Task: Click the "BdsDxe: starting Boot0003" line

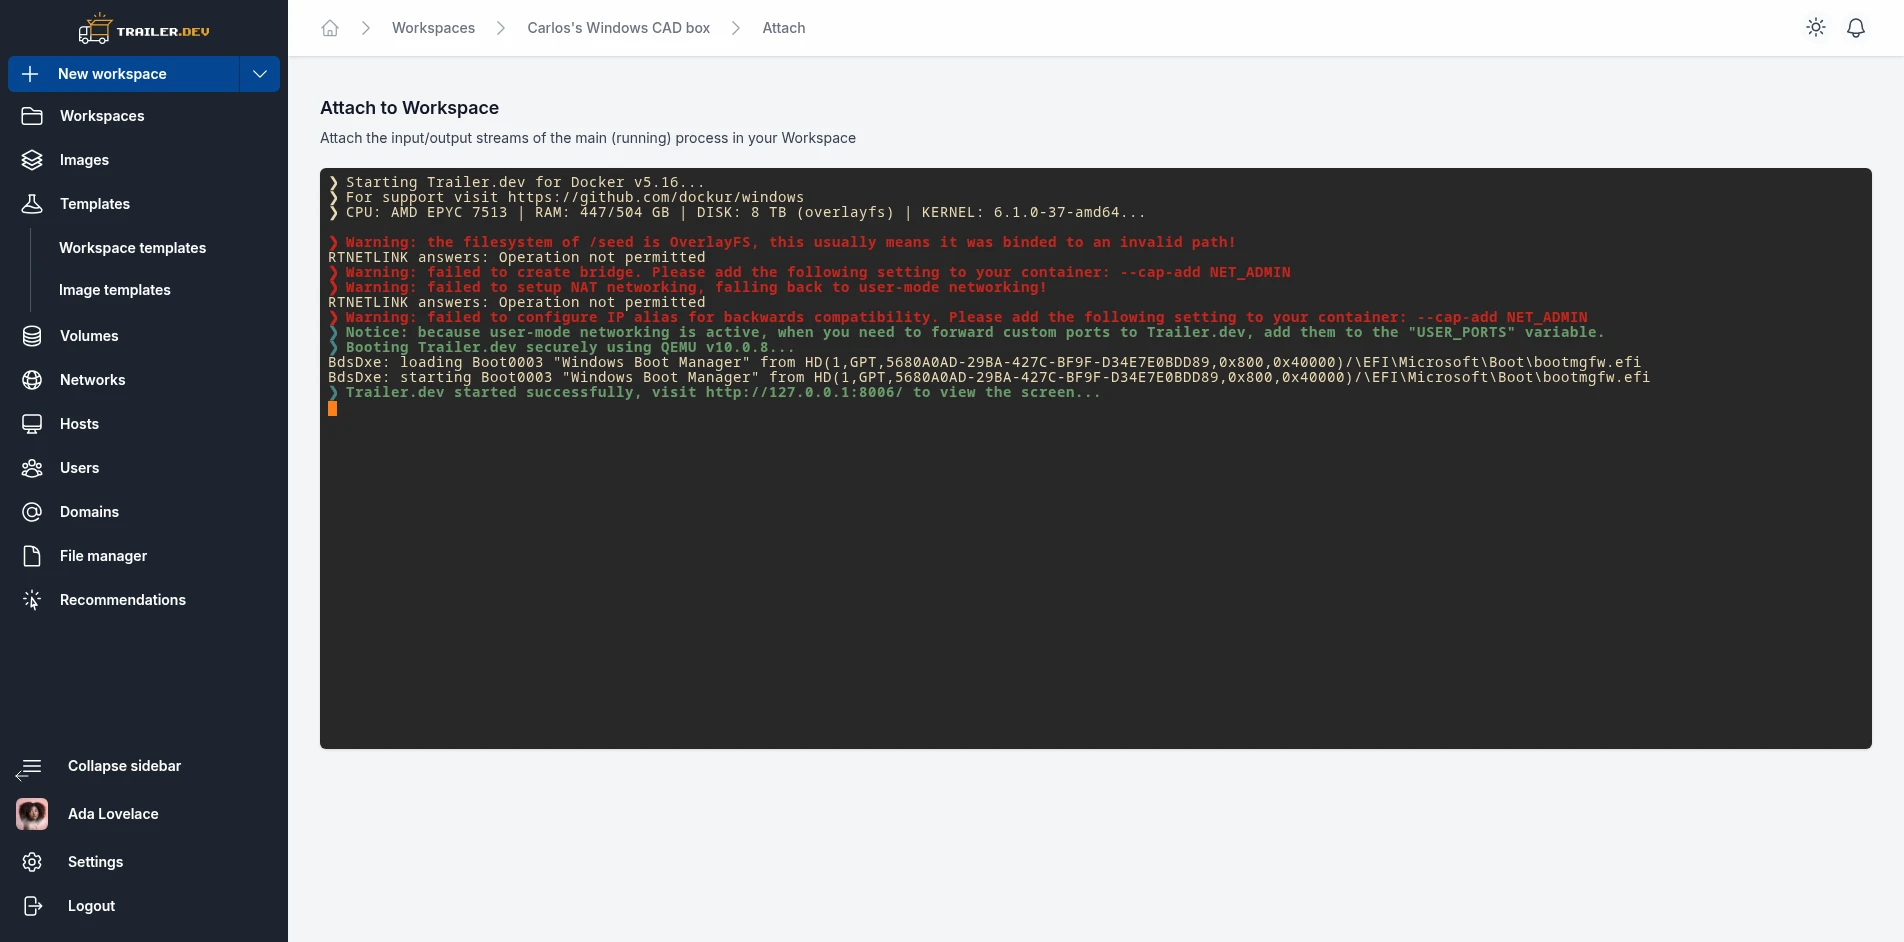Action: 989,378
